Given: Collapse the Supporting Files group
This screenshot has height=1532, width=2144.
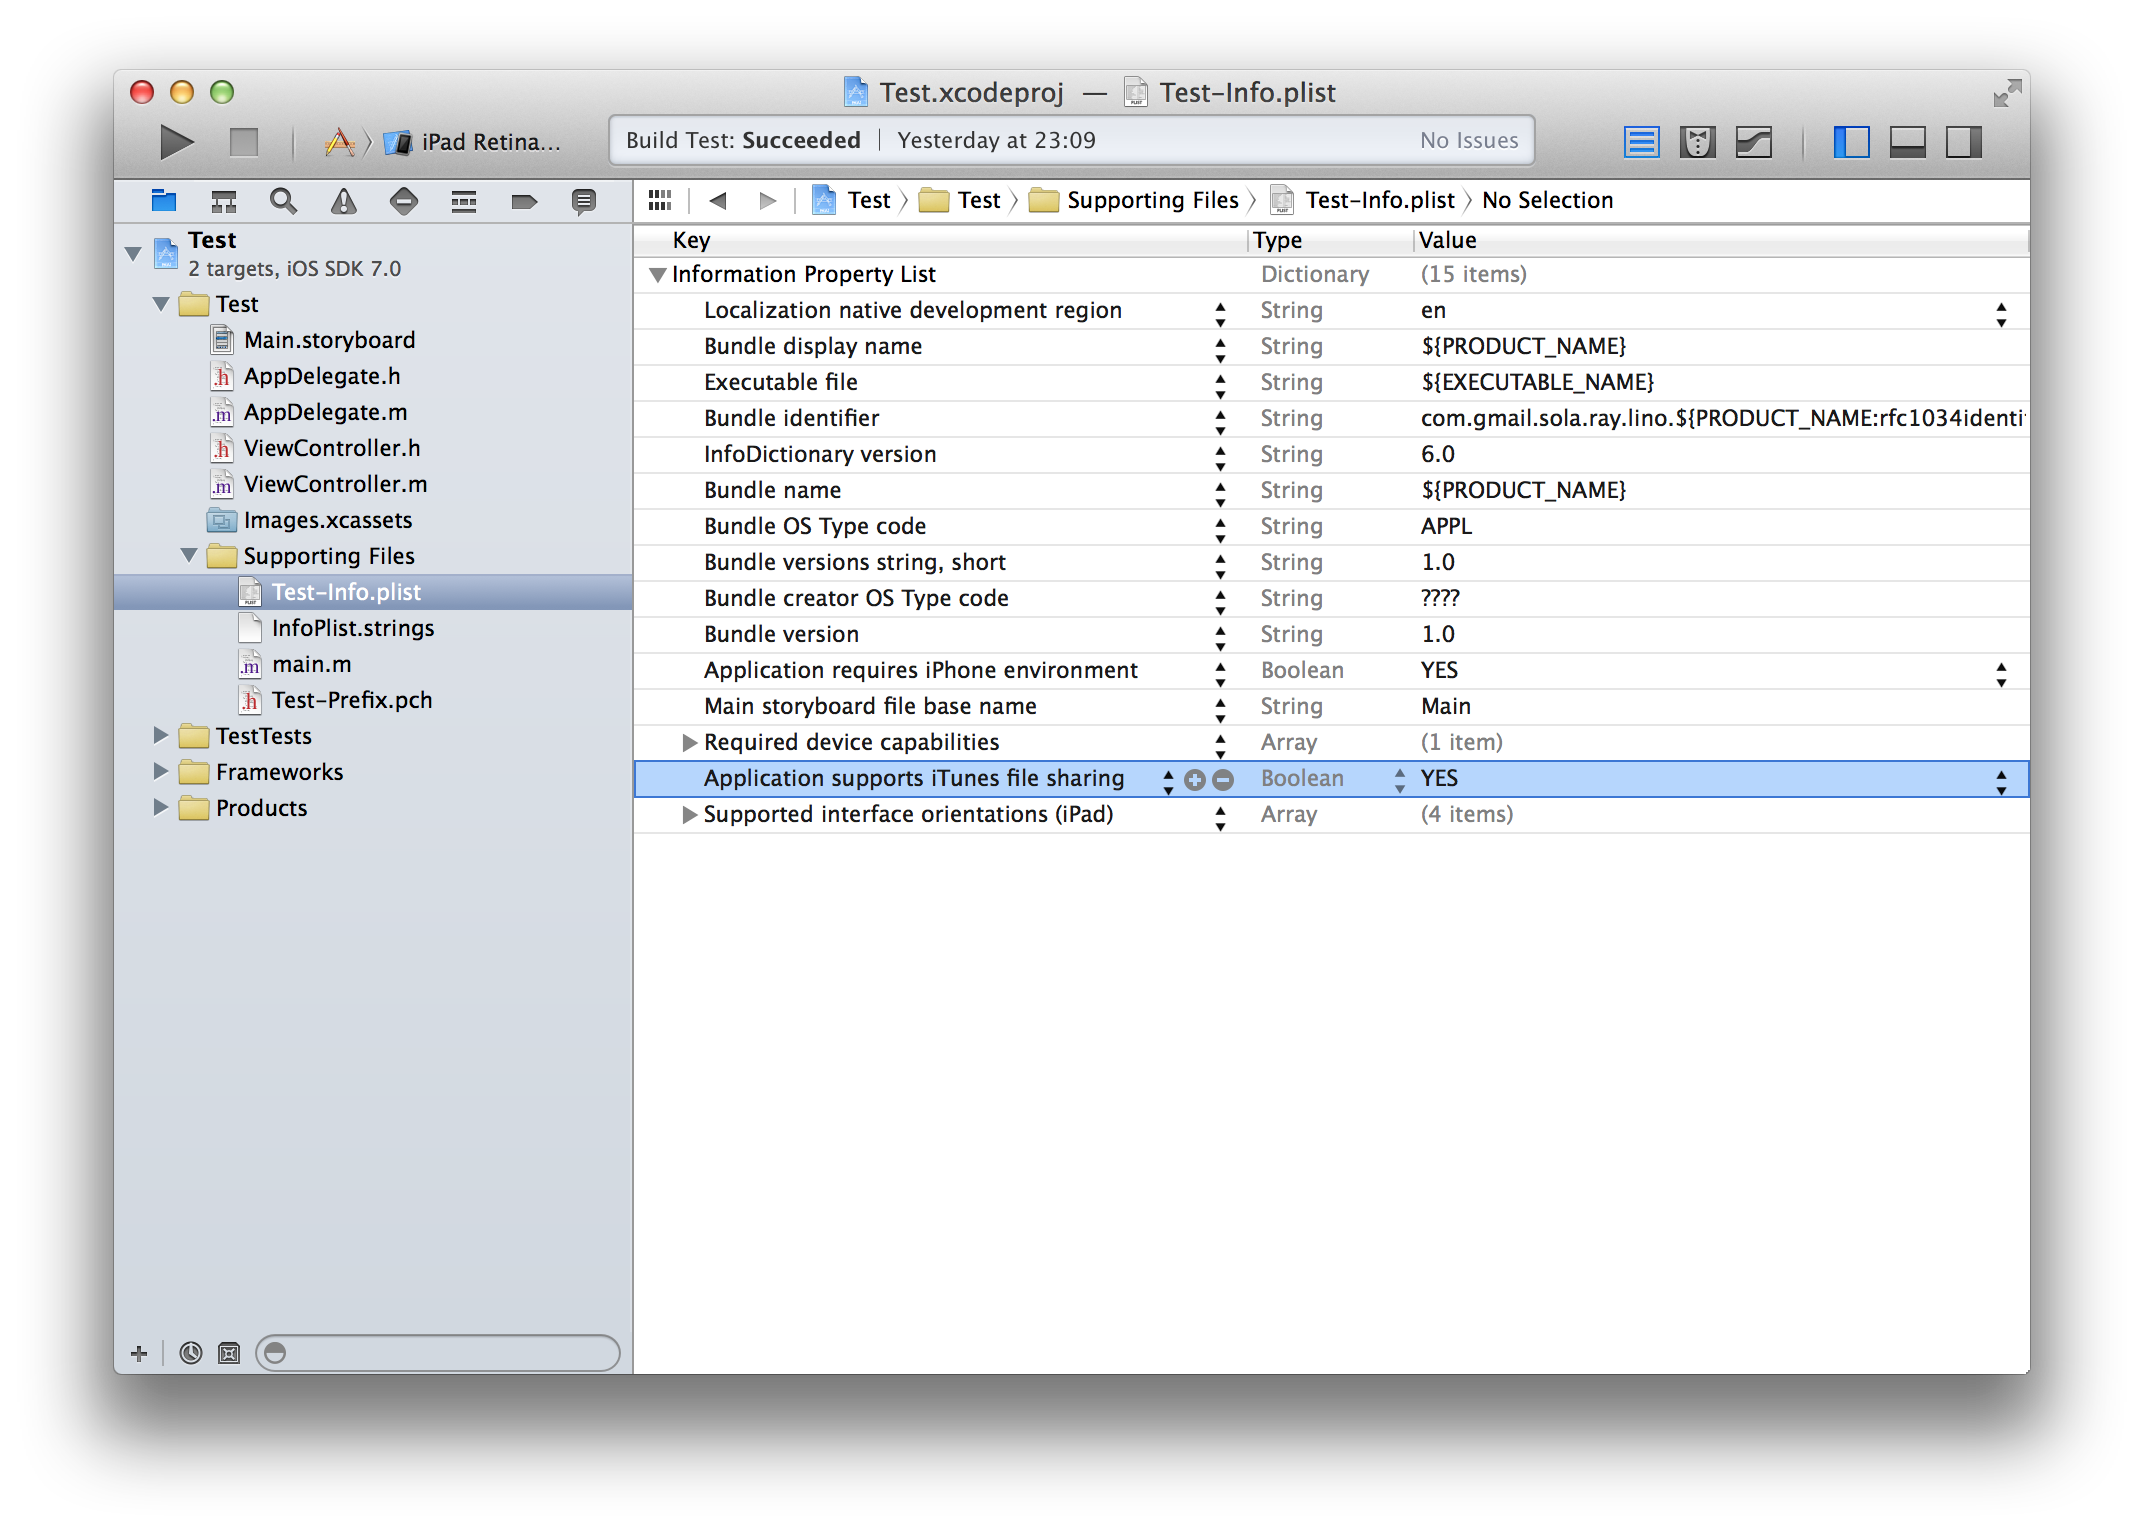Looking at the screenshot, I should tap(189, 556).
